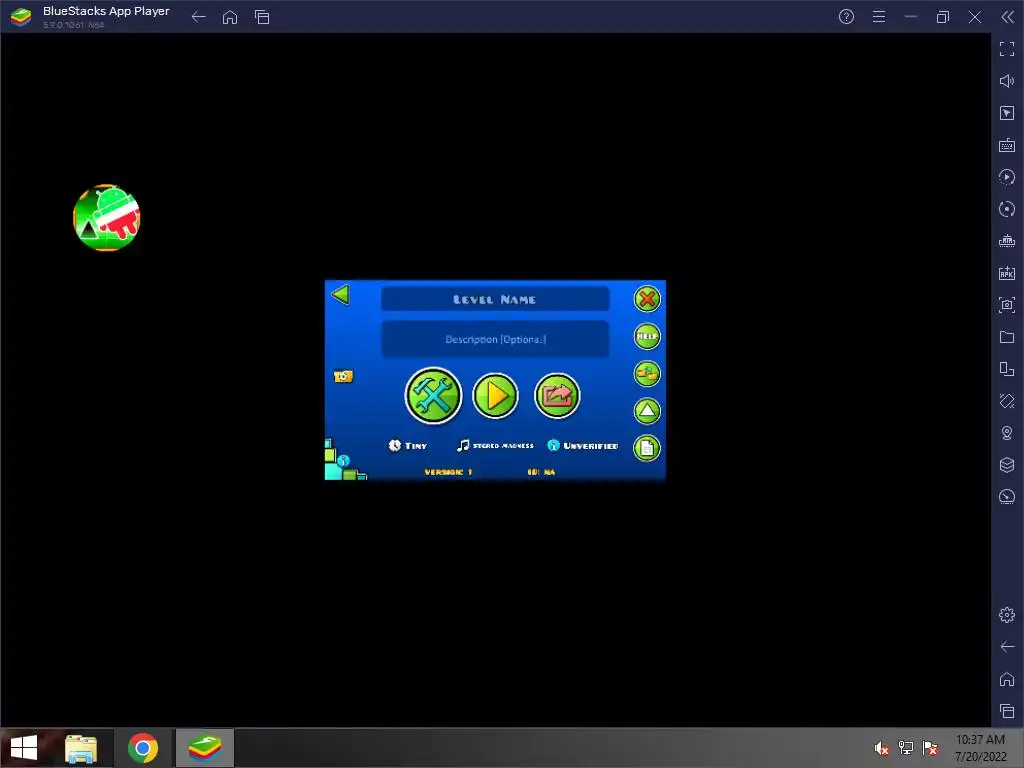1024x768 pixels.
Task: Click the volume speaker icon in sidebar
Action: 1007,81
